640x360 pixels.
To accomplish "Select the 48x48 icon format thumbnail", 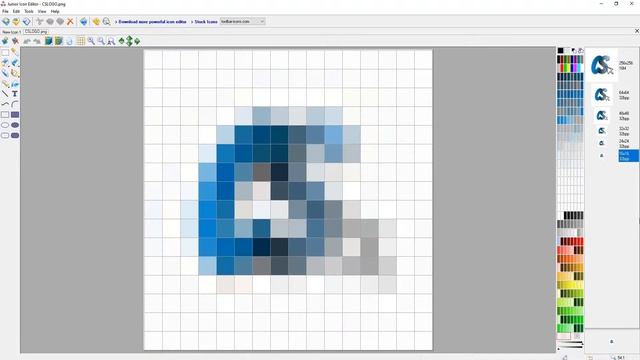I will [602, 116].
